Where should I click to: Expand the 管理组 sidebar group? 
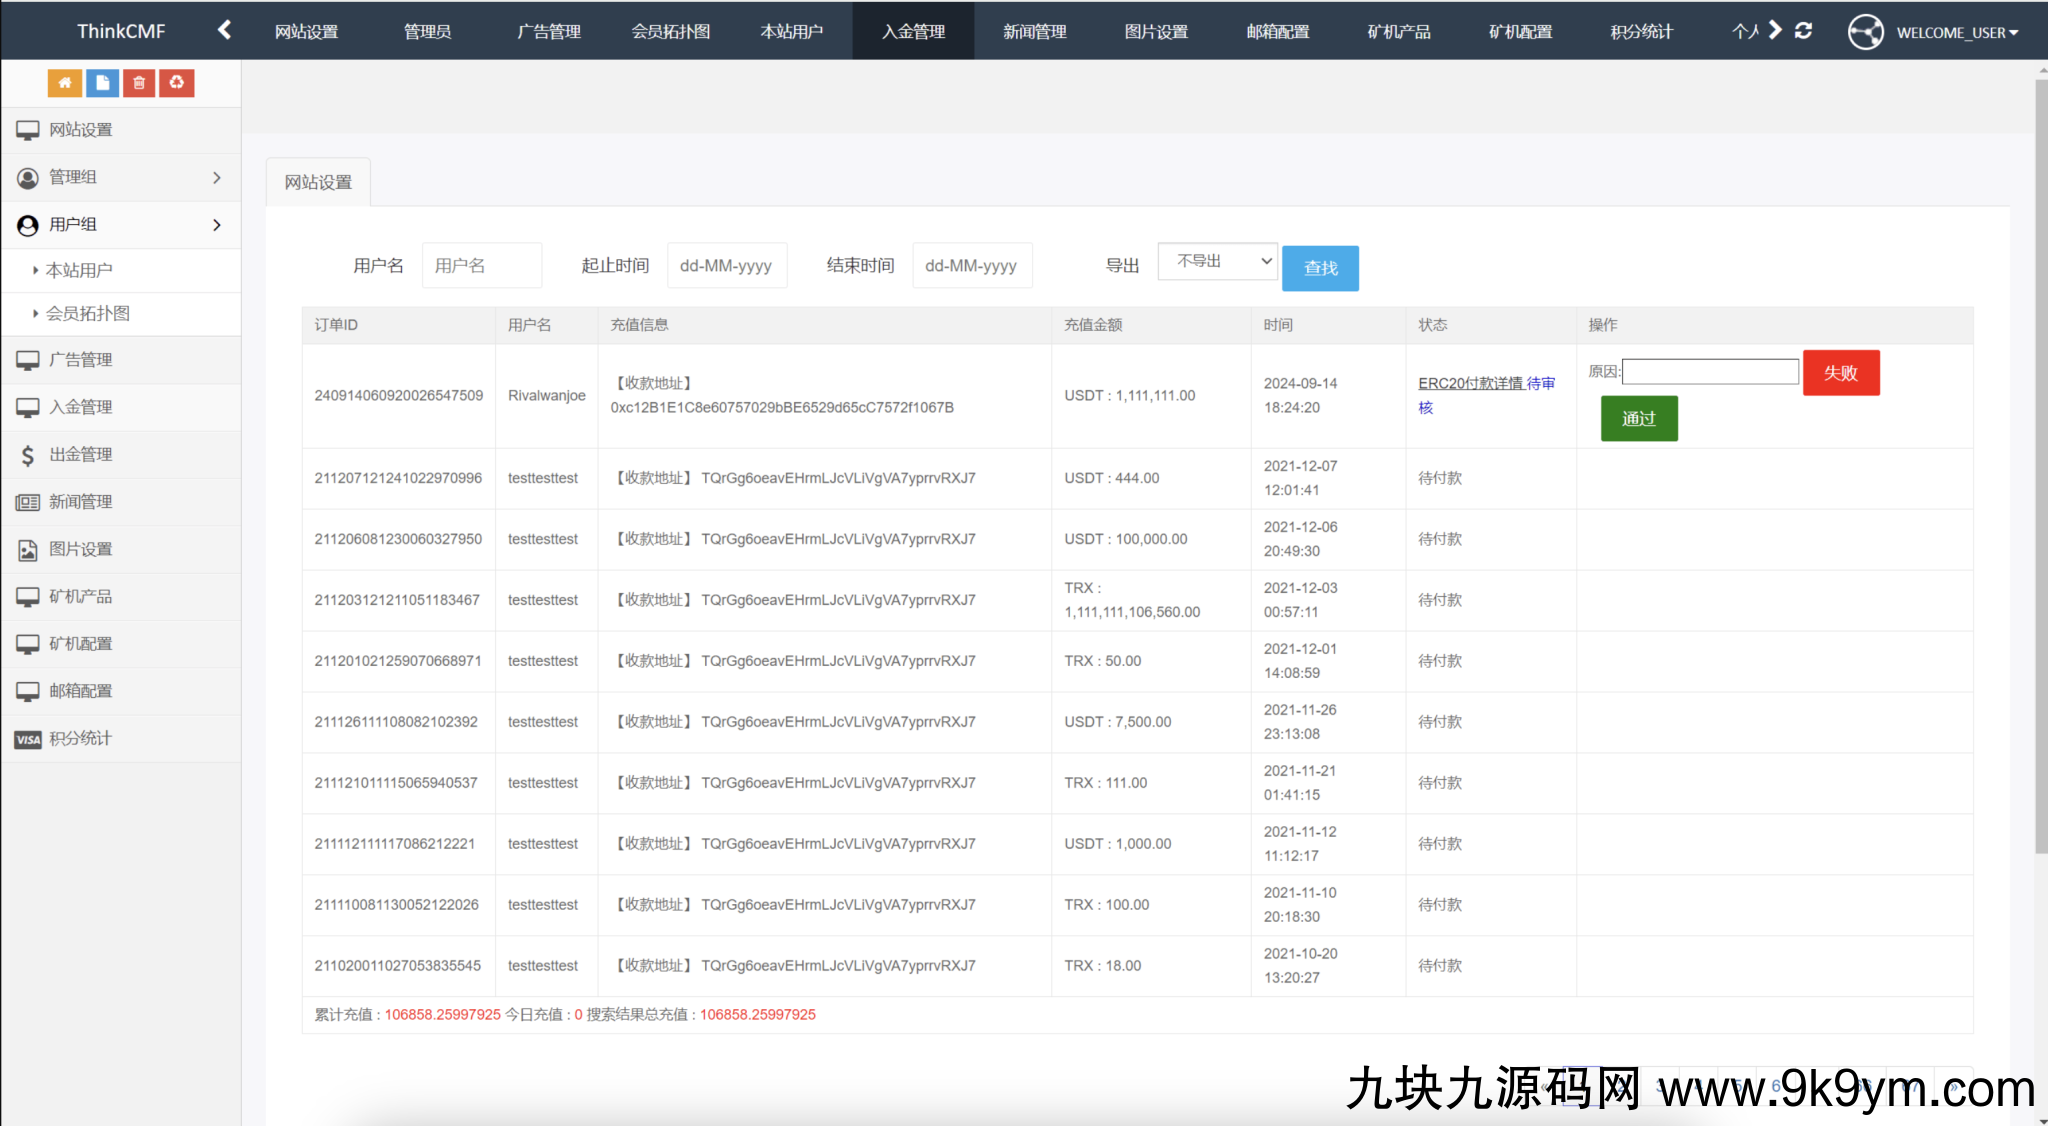(120, 178)
